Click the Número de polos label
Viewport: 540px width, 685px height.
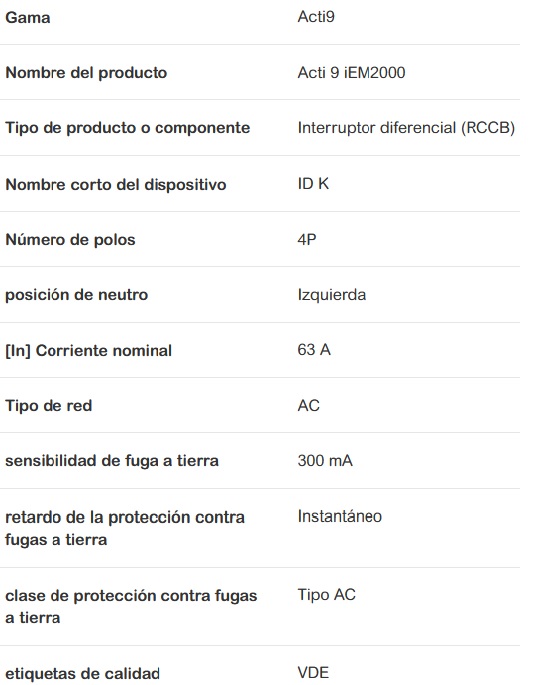point(70,240)
